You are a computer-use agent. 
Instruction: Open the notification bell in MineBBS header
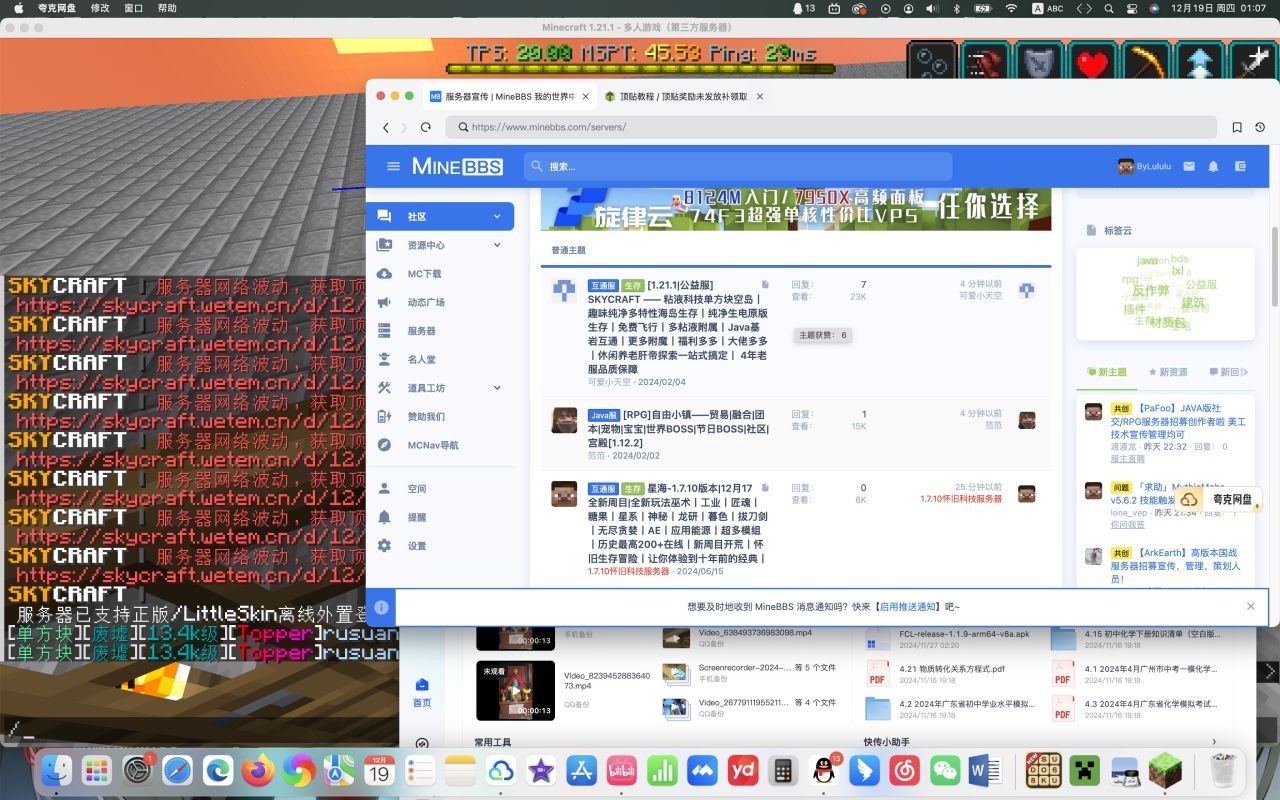tap(1214, 166)
